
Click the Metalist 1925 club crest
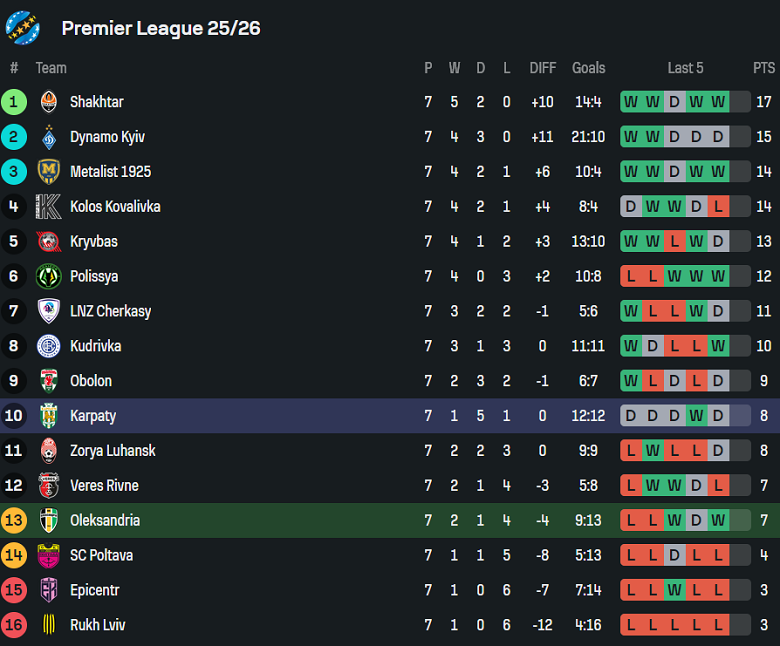49,172
